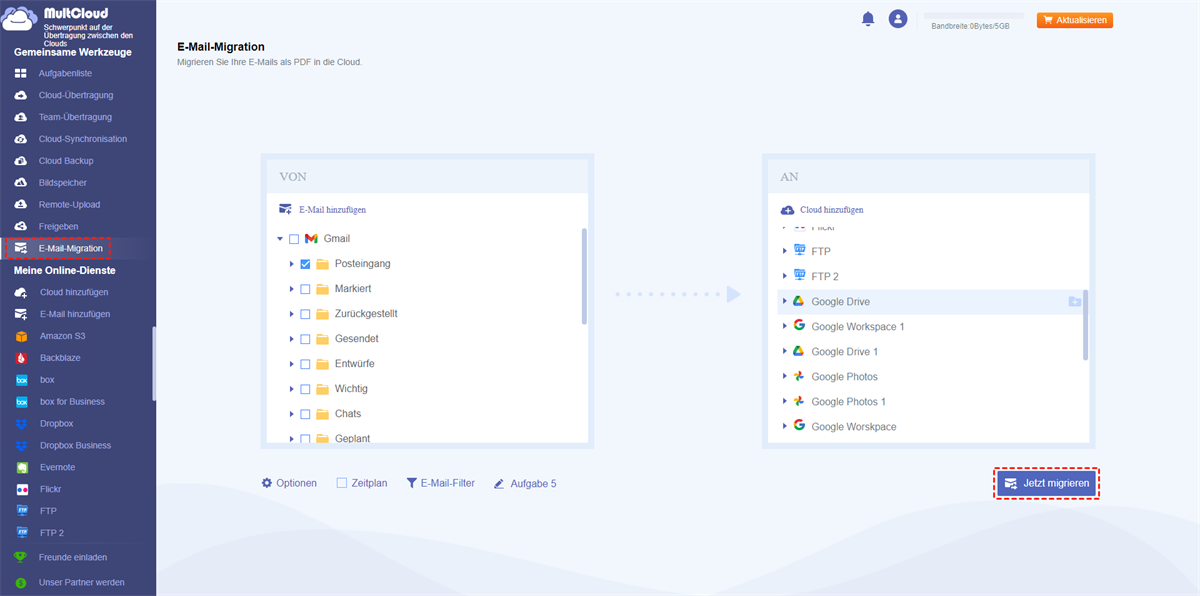Click the Jetzt migrieren button
Viewport: 1200px width, 596px height.
(1046, 483)
